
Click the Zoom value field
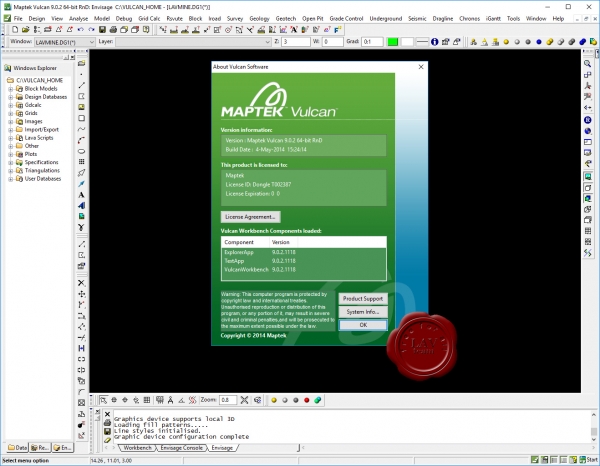click(x=228, y=400)
